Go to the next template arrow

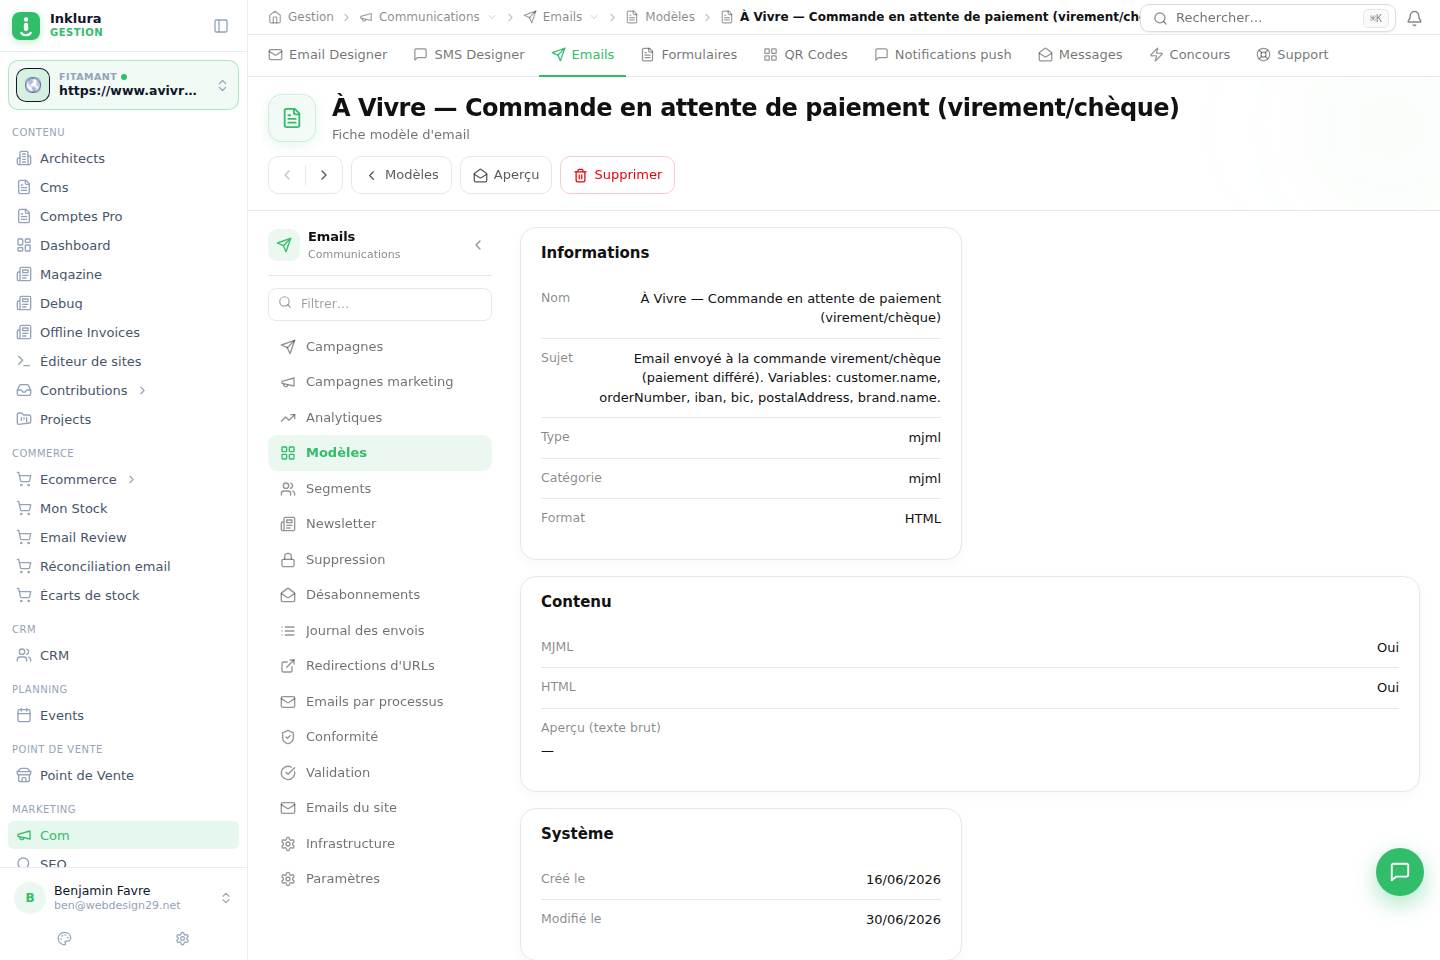pos(324,175)
